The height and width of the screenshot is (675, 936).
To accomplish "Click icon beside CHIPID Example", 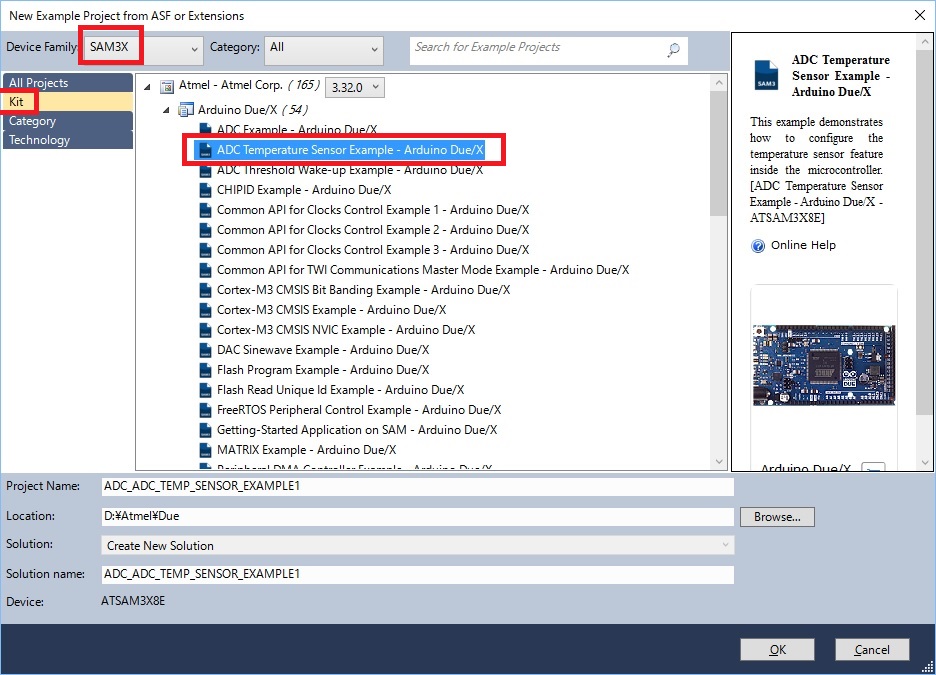I will (x=205, y=190).
